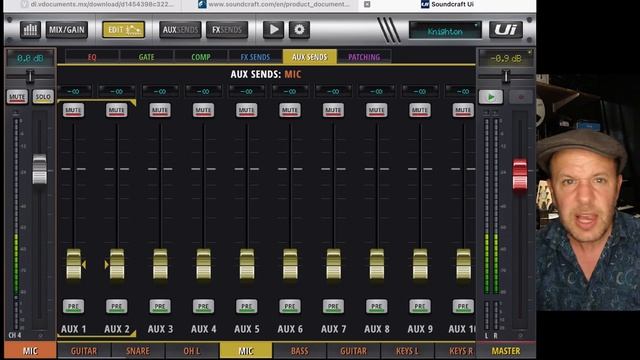Select the MIC channel label at bottom left
640x360 pixels.
30,351
